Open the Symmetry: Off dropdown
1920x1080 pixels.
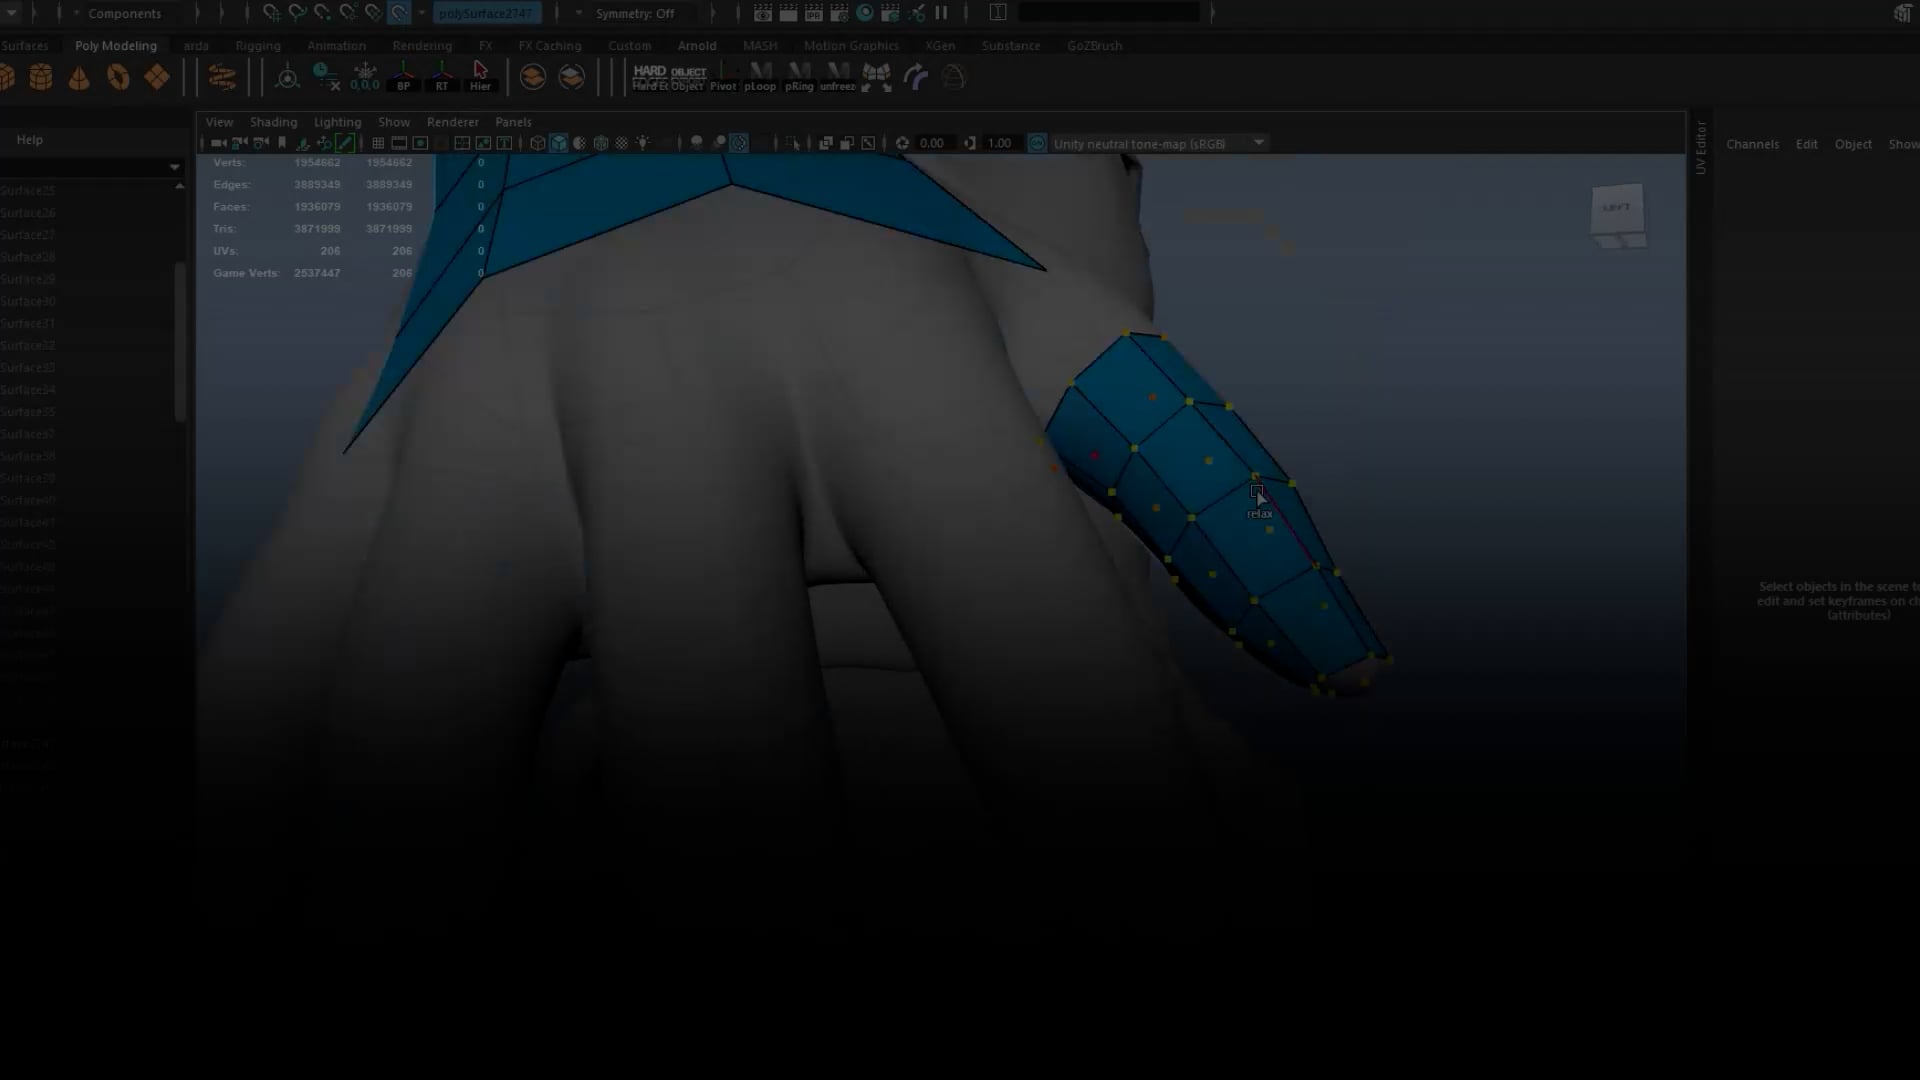[635, 13]
